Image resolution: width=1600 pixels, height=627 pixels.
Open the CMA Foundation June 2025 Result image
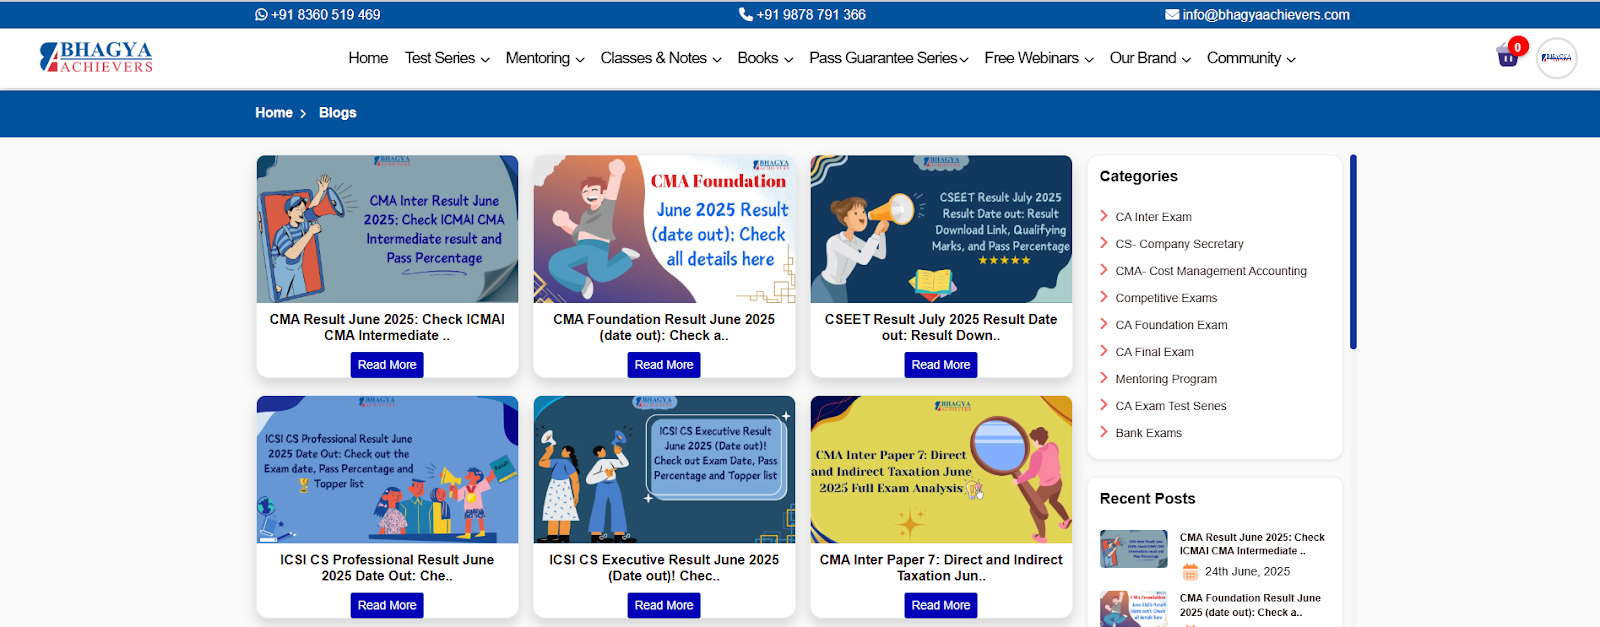pyautogui.click(x=664, y=229)
